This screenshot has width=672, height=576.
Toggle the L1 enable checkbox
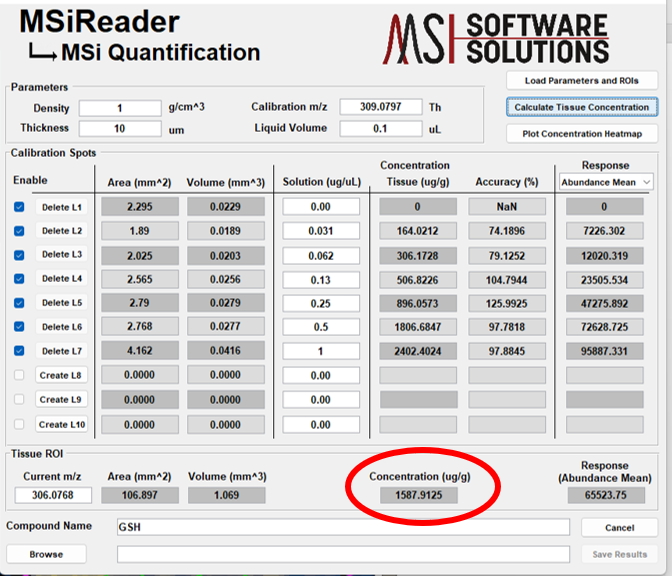19,207
